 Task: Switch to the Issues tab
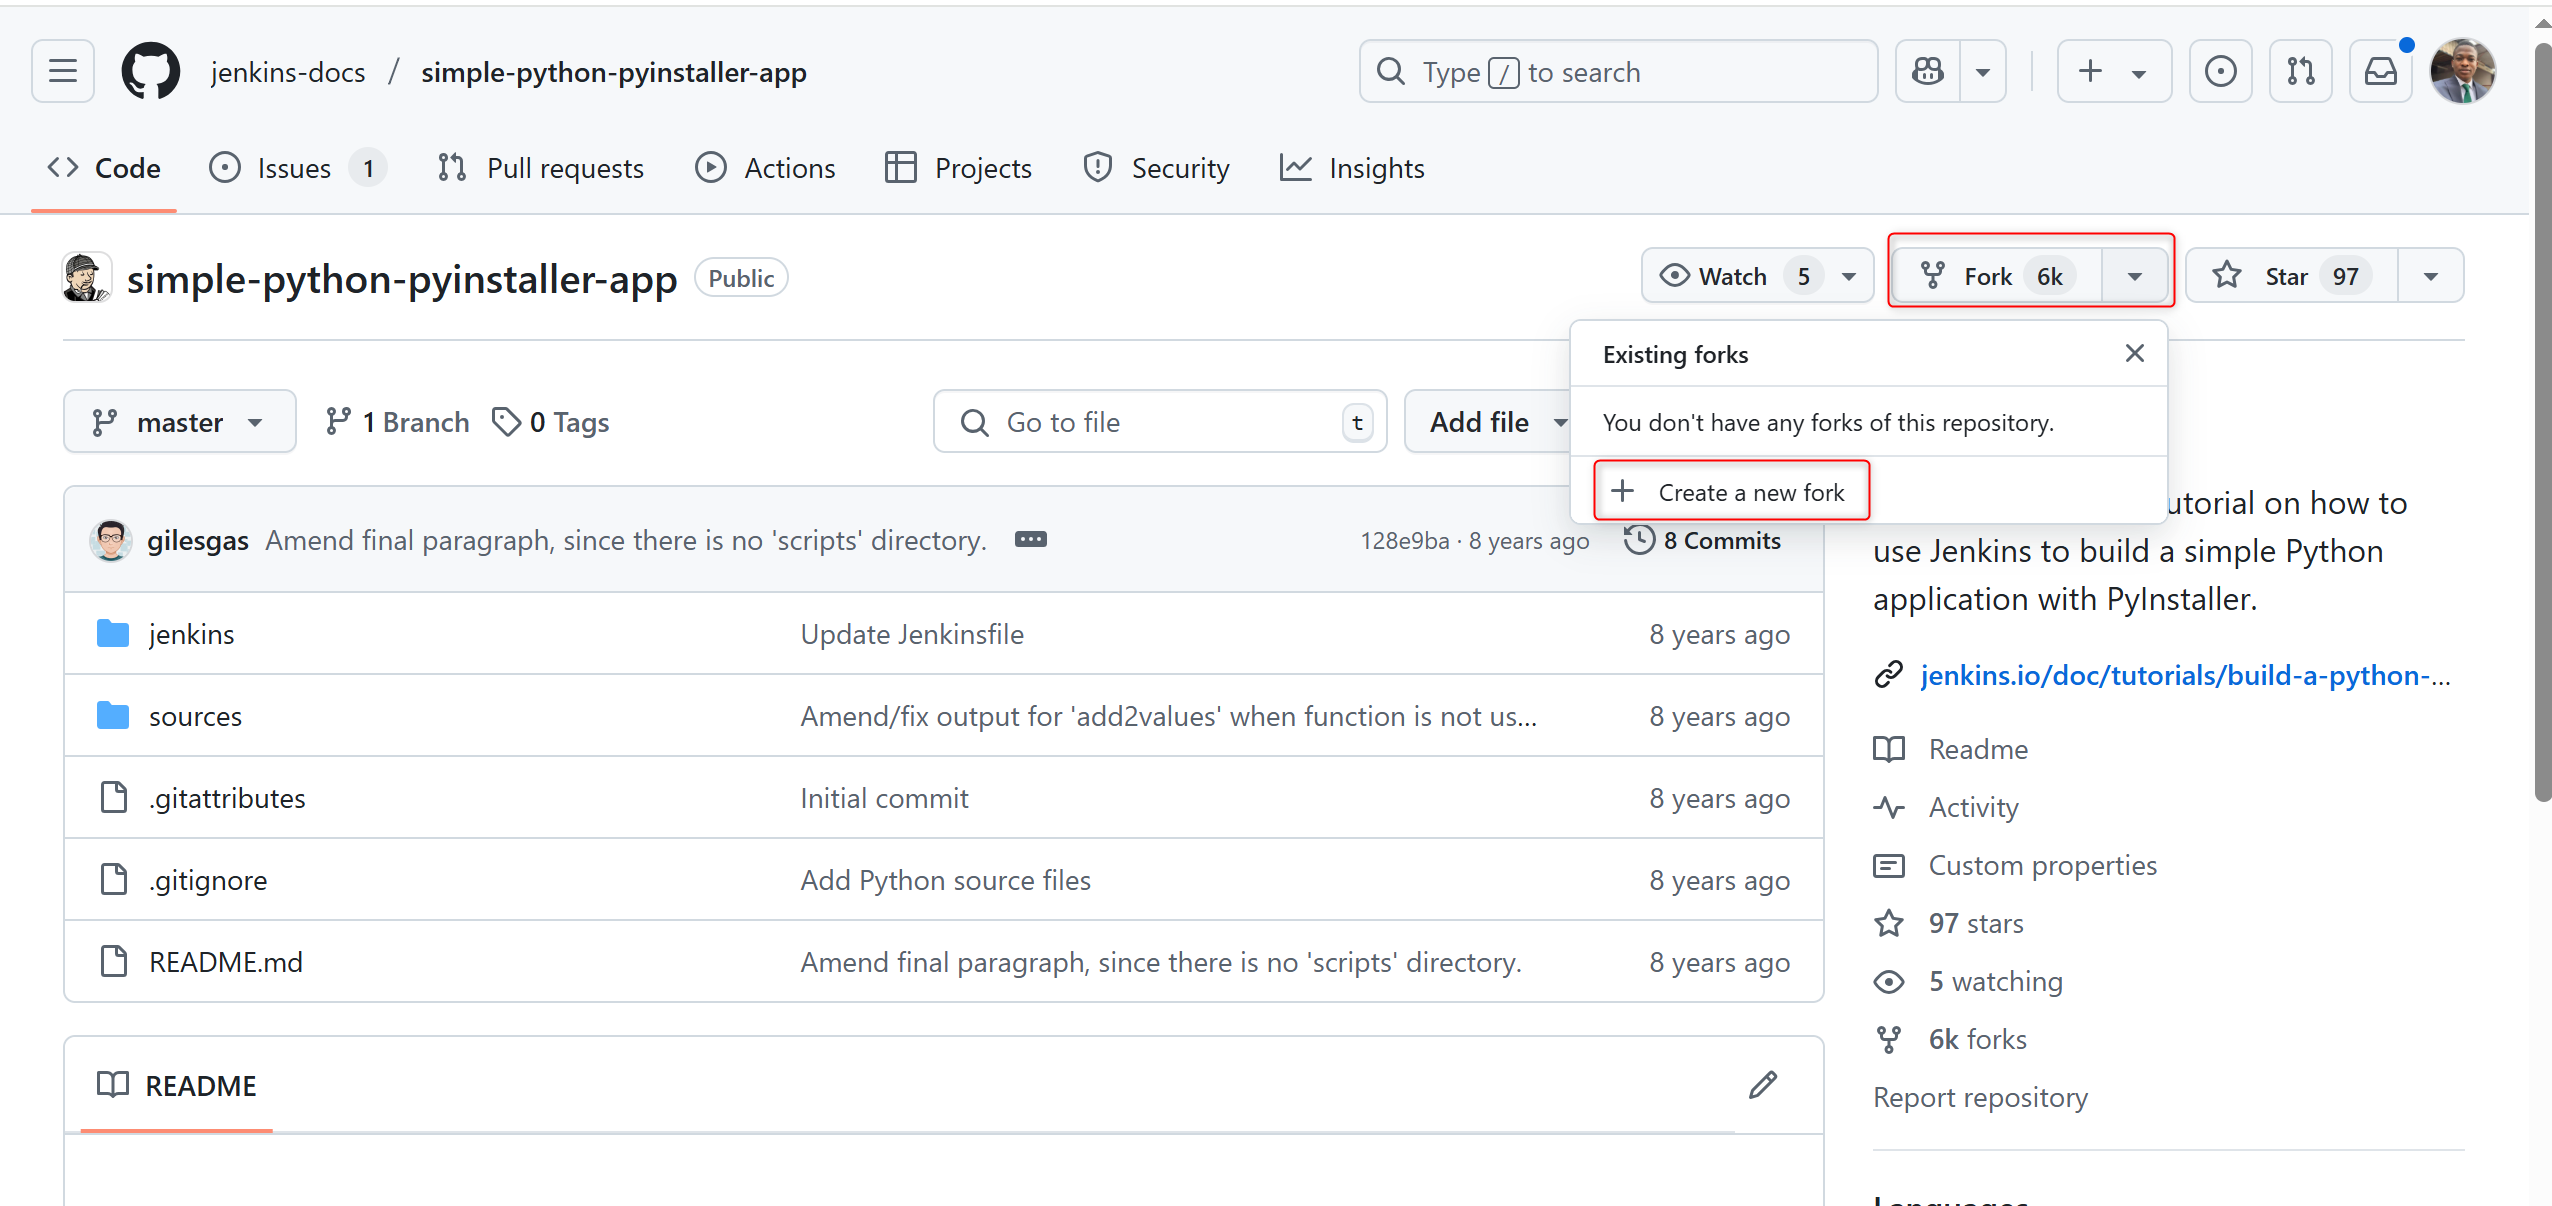[x=297, y=168]
